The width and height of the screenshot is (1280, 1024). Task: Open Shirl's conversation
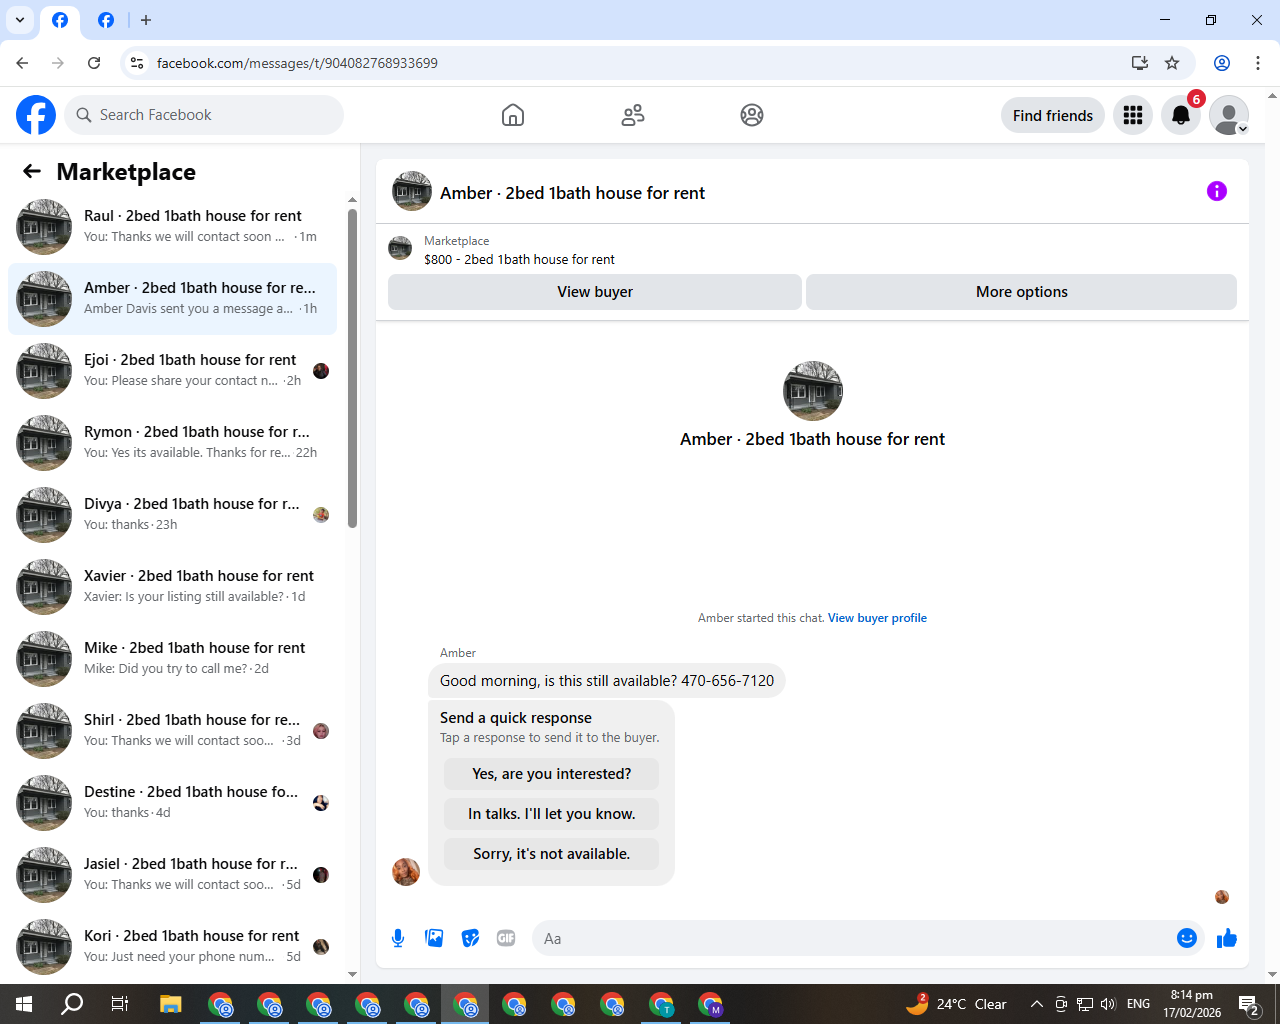coord(172,731)
